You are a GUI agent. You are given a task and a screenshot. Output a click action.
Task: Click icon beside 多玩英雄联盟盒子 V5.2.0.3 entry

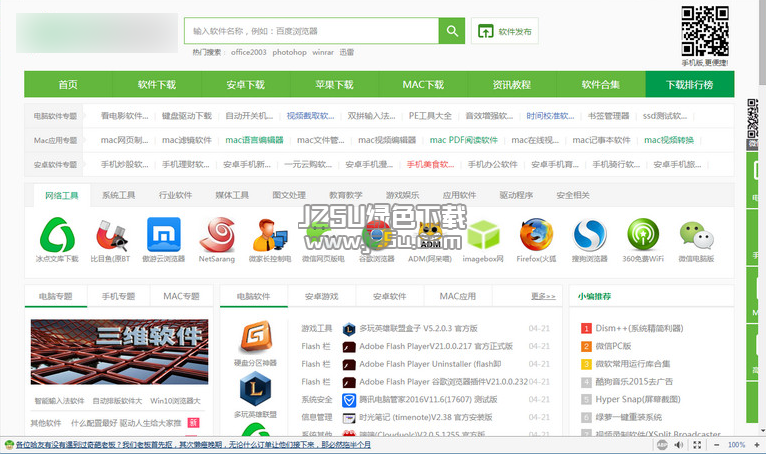349,329
